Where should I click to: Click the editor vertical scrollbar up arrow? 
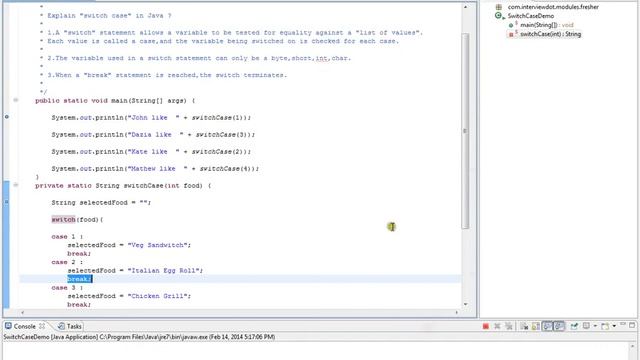click(x=465, y=7)
